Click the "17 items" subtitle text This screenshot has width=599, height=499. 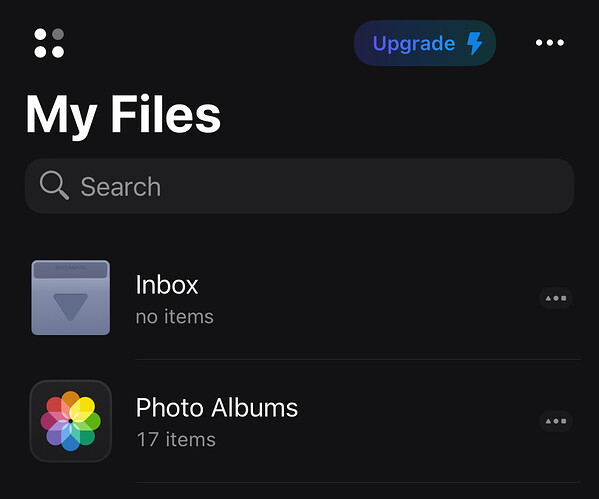[176, 439]
